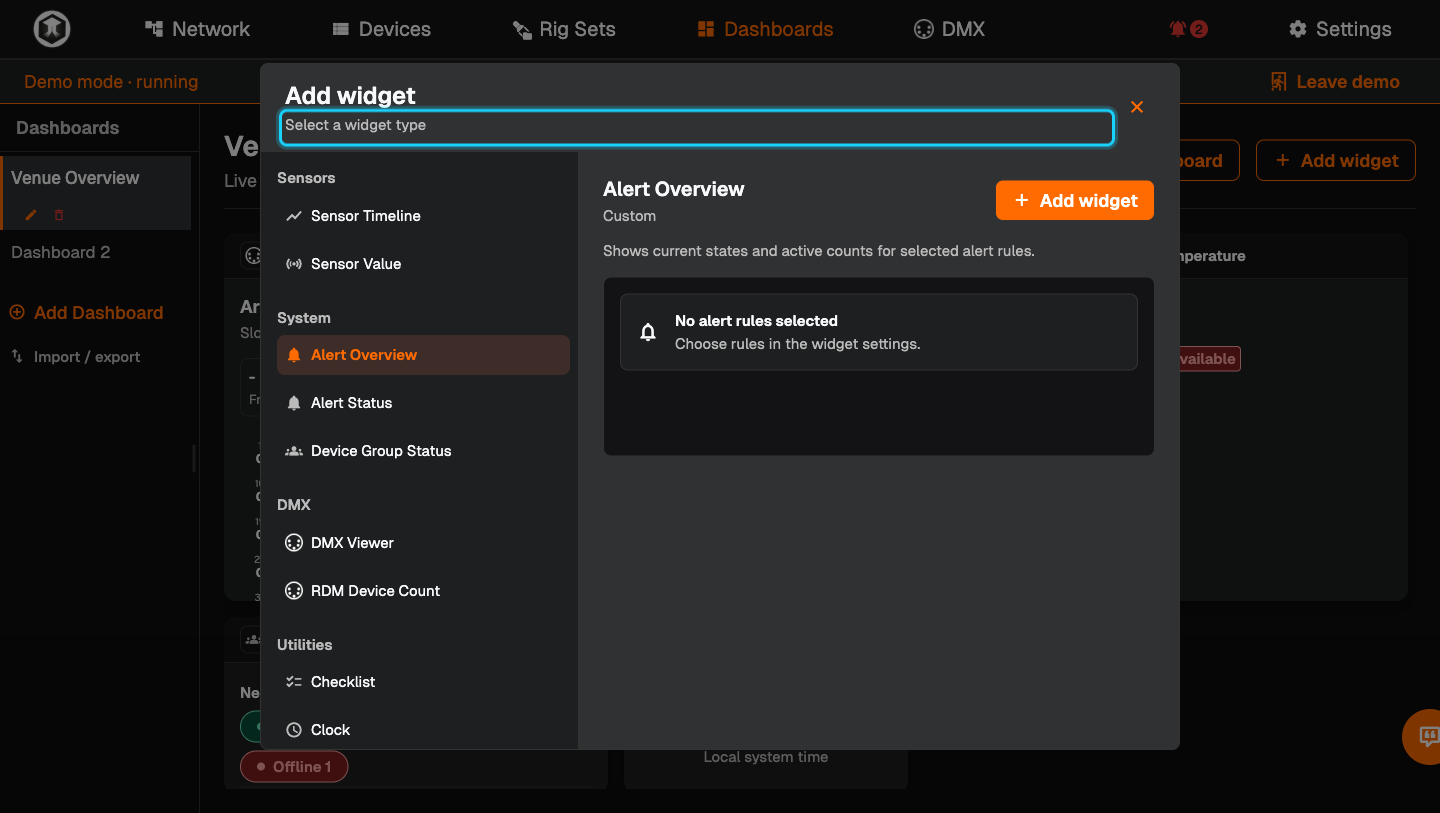
Task: Click the DMX Viewer connector icon
Action: pyautogui.click(x=294, y=543)
